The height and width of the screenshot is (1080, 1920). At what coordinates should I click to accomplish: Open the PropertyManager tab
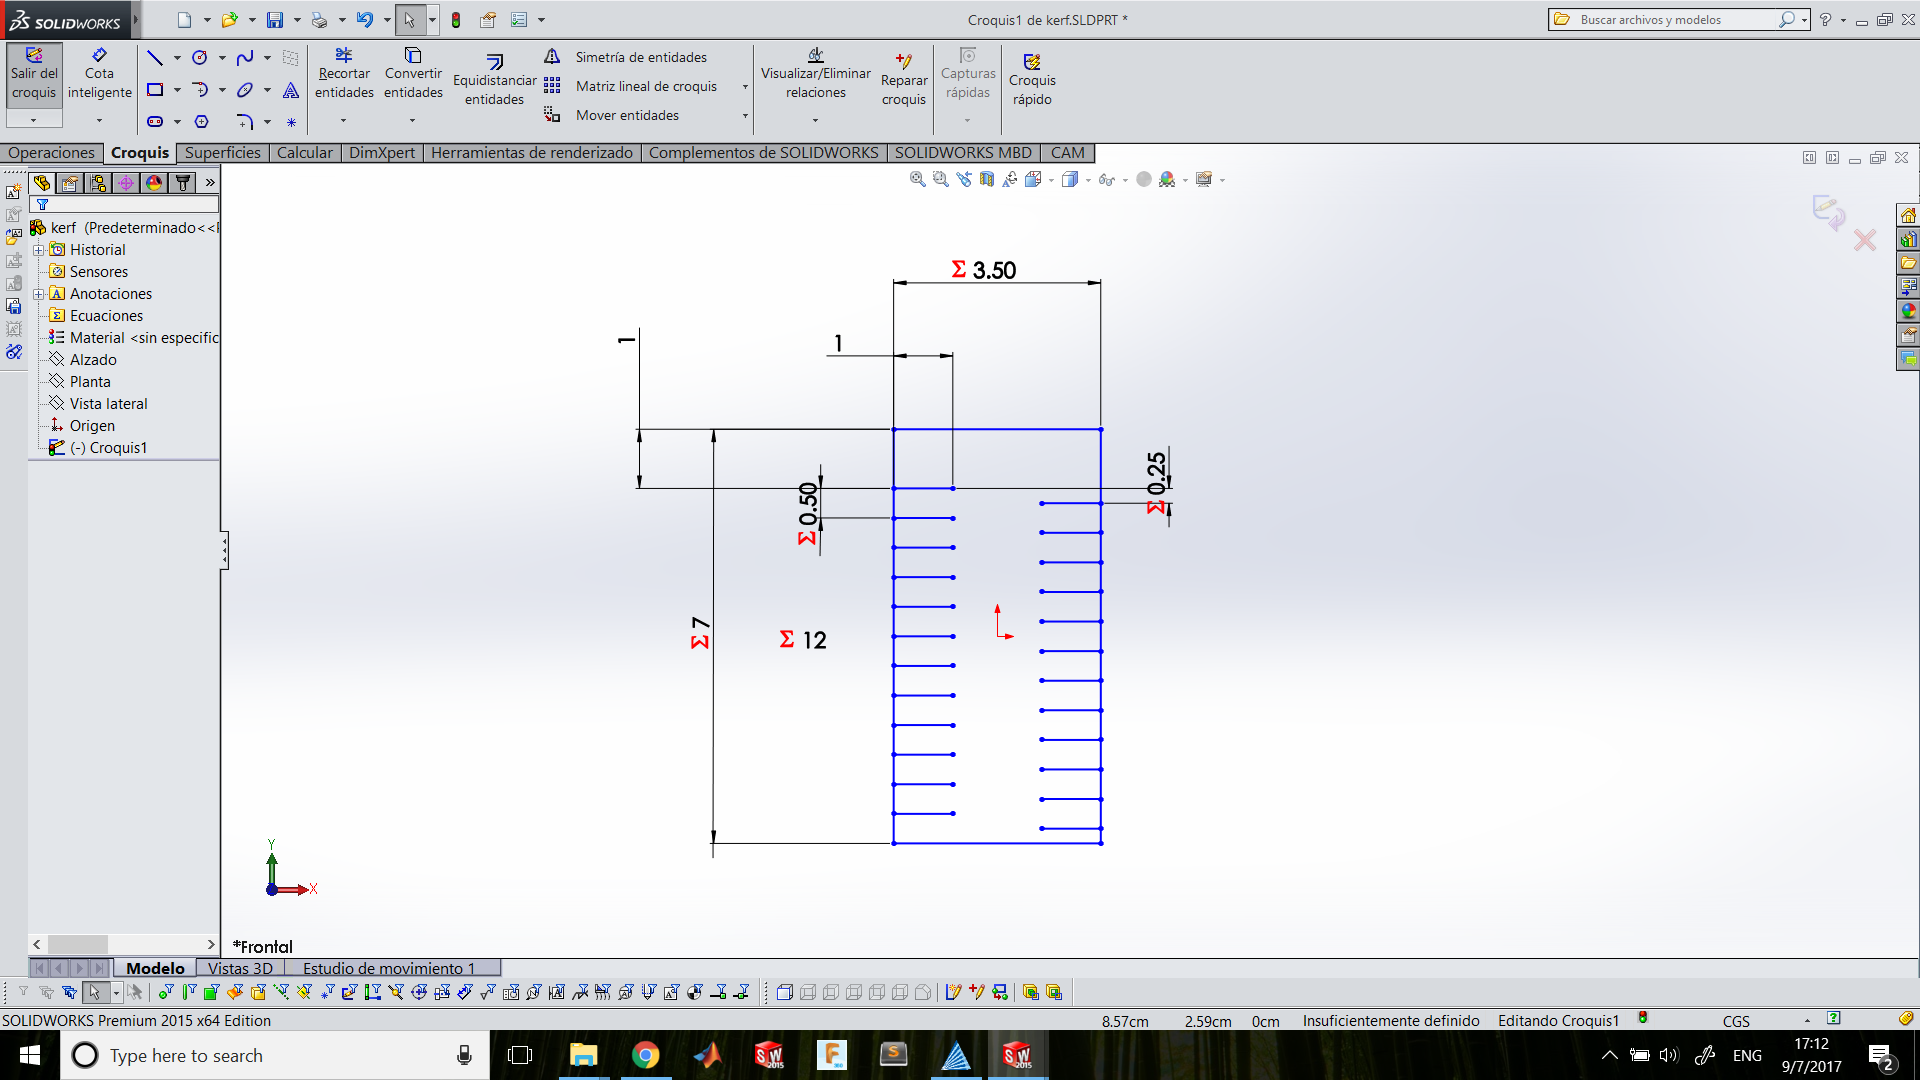point(69,182)
